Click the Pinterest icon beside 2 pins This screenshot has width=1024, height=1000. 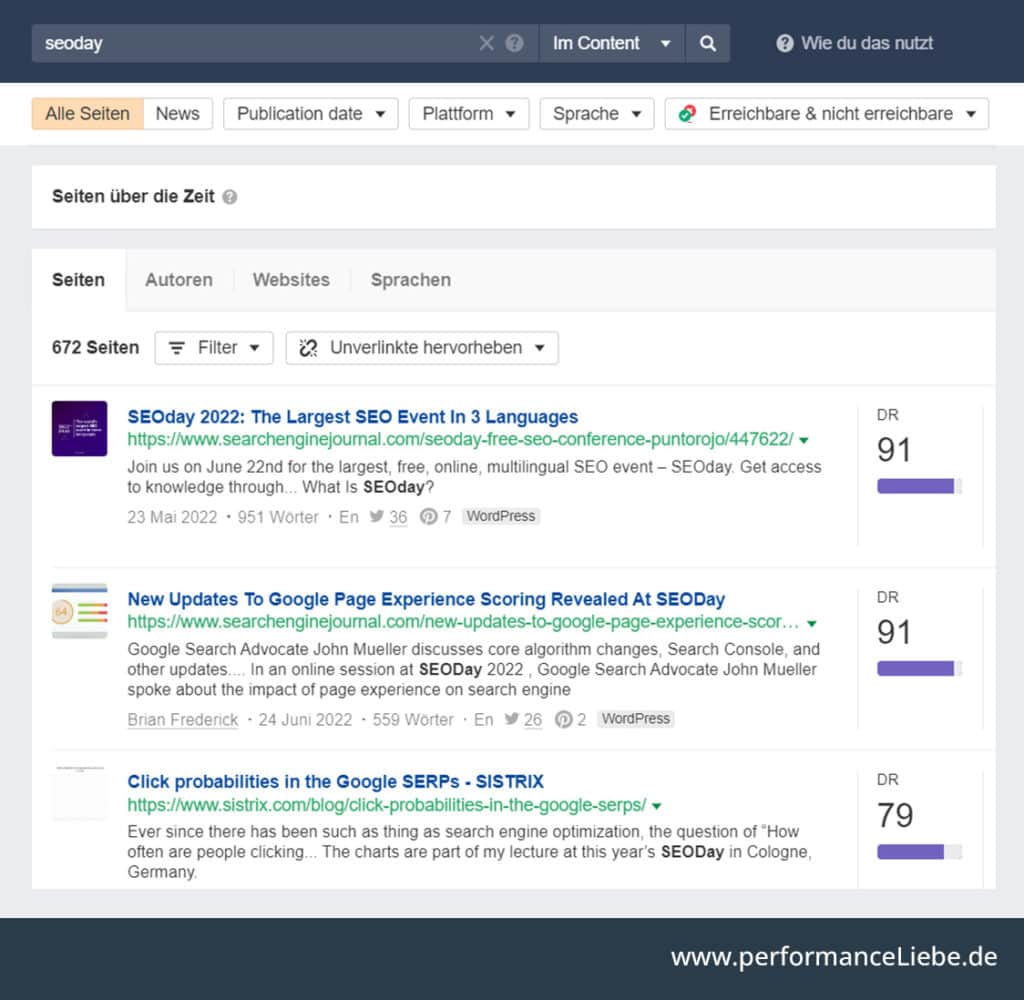pyautogui.click(x=563, y=719)
